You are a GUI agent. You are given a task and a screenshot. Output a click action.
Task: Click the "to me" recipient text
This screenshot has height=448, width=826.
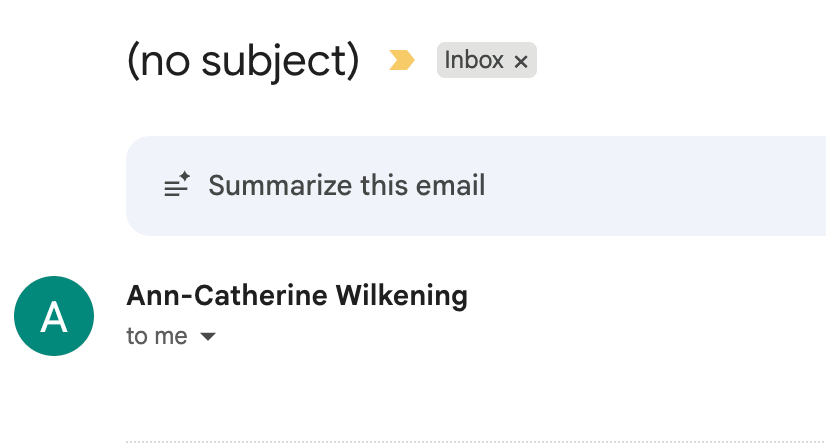point(157,337)
